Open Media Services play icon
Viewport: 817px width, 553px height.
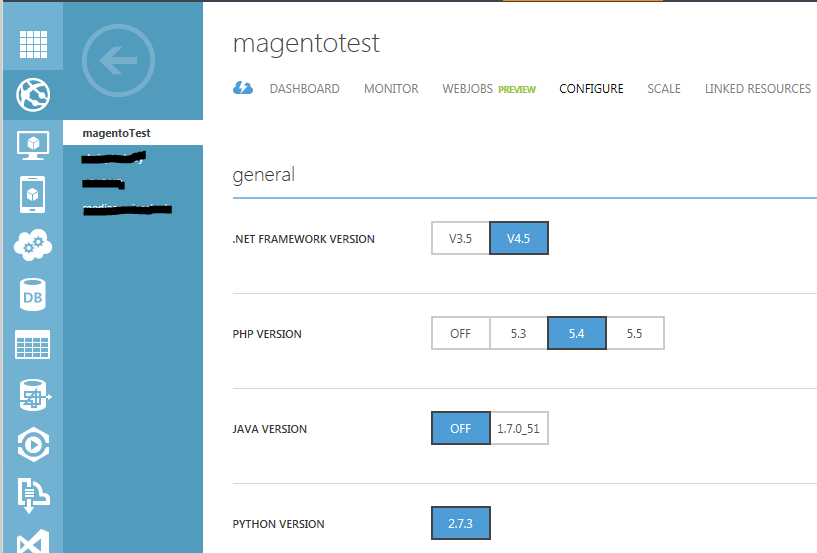click(33, 445)
